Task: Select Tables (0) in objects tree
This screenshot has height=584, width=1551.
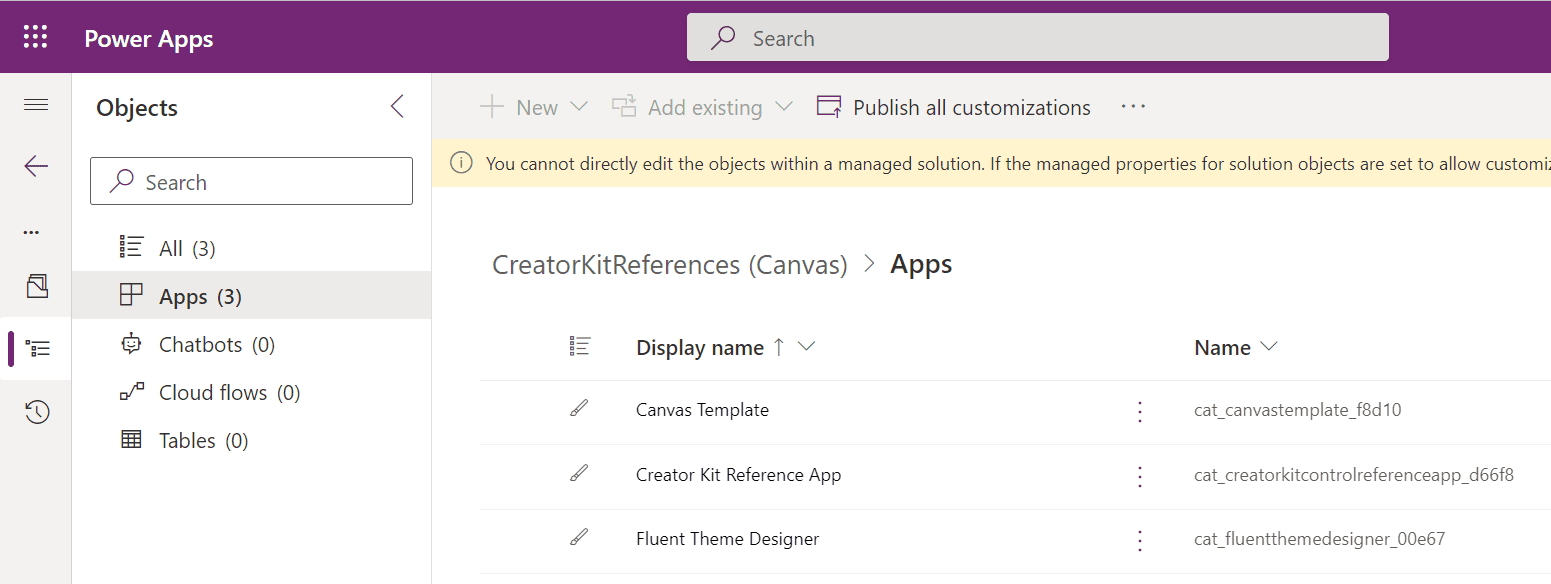Action: [251, 440]
